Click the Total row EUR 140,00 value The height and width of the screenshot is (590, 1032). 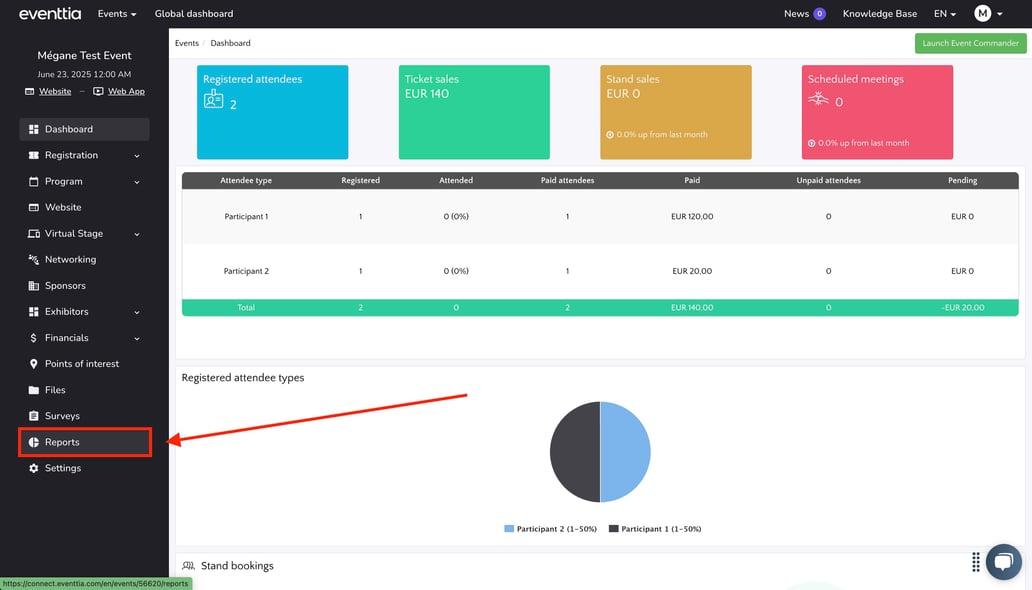692,308
